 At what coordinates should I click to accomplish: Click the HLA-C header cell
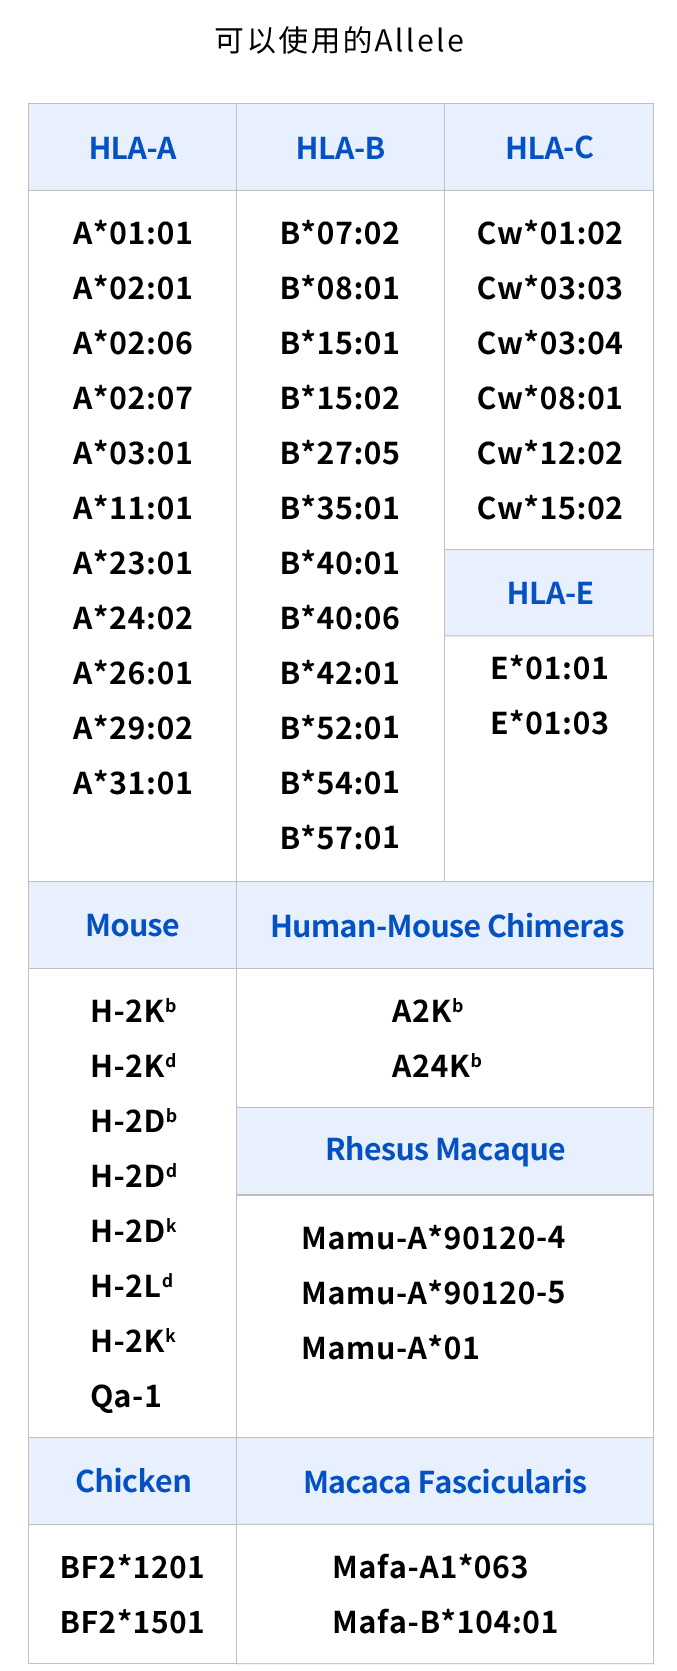point(549,148)
